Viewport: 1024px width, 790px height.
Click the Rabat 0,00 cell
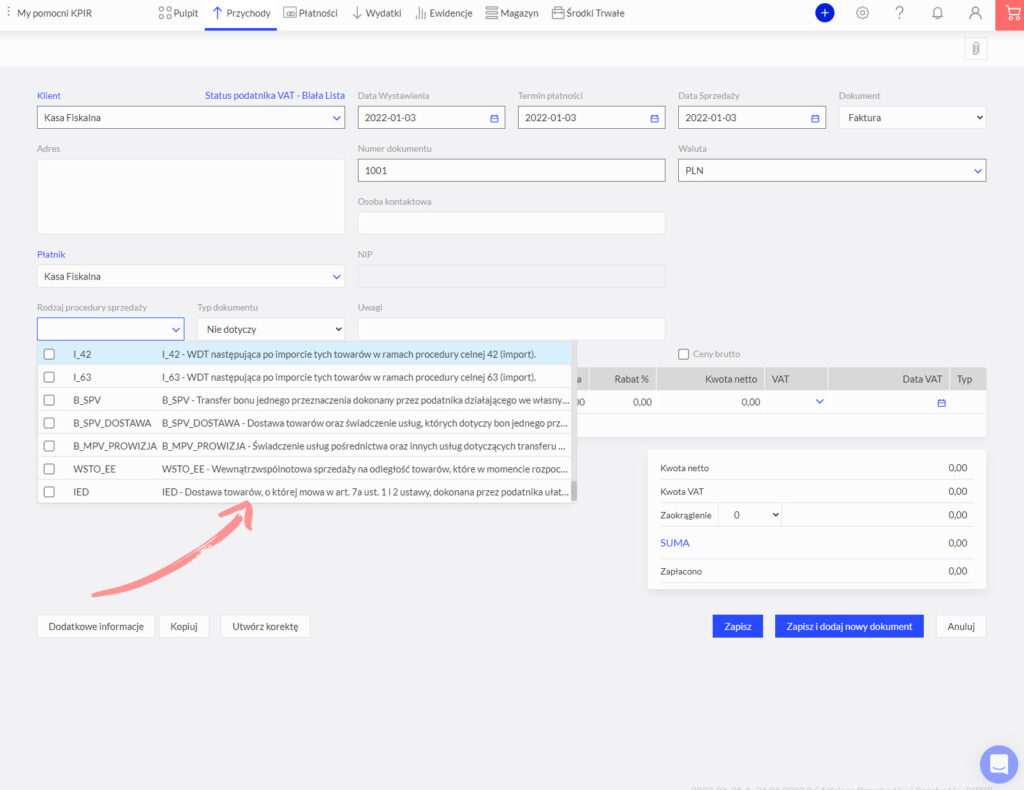(x=622, y=402)
